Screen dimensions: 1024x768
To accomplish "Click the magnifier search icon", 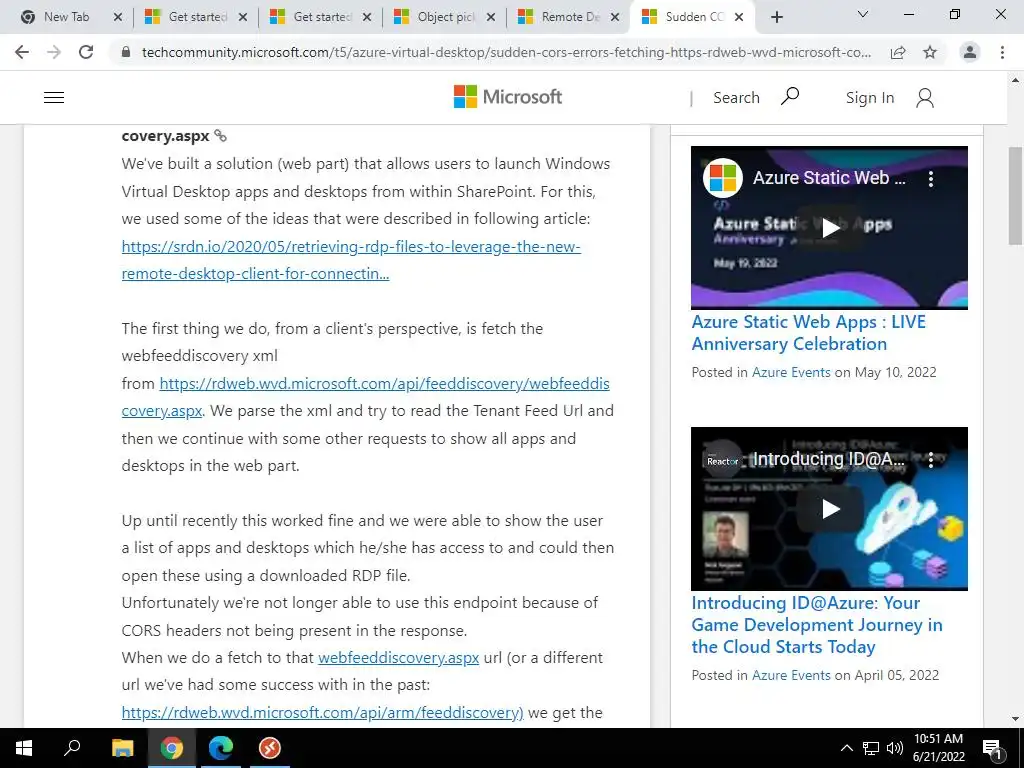I will [x=790, y=97].
